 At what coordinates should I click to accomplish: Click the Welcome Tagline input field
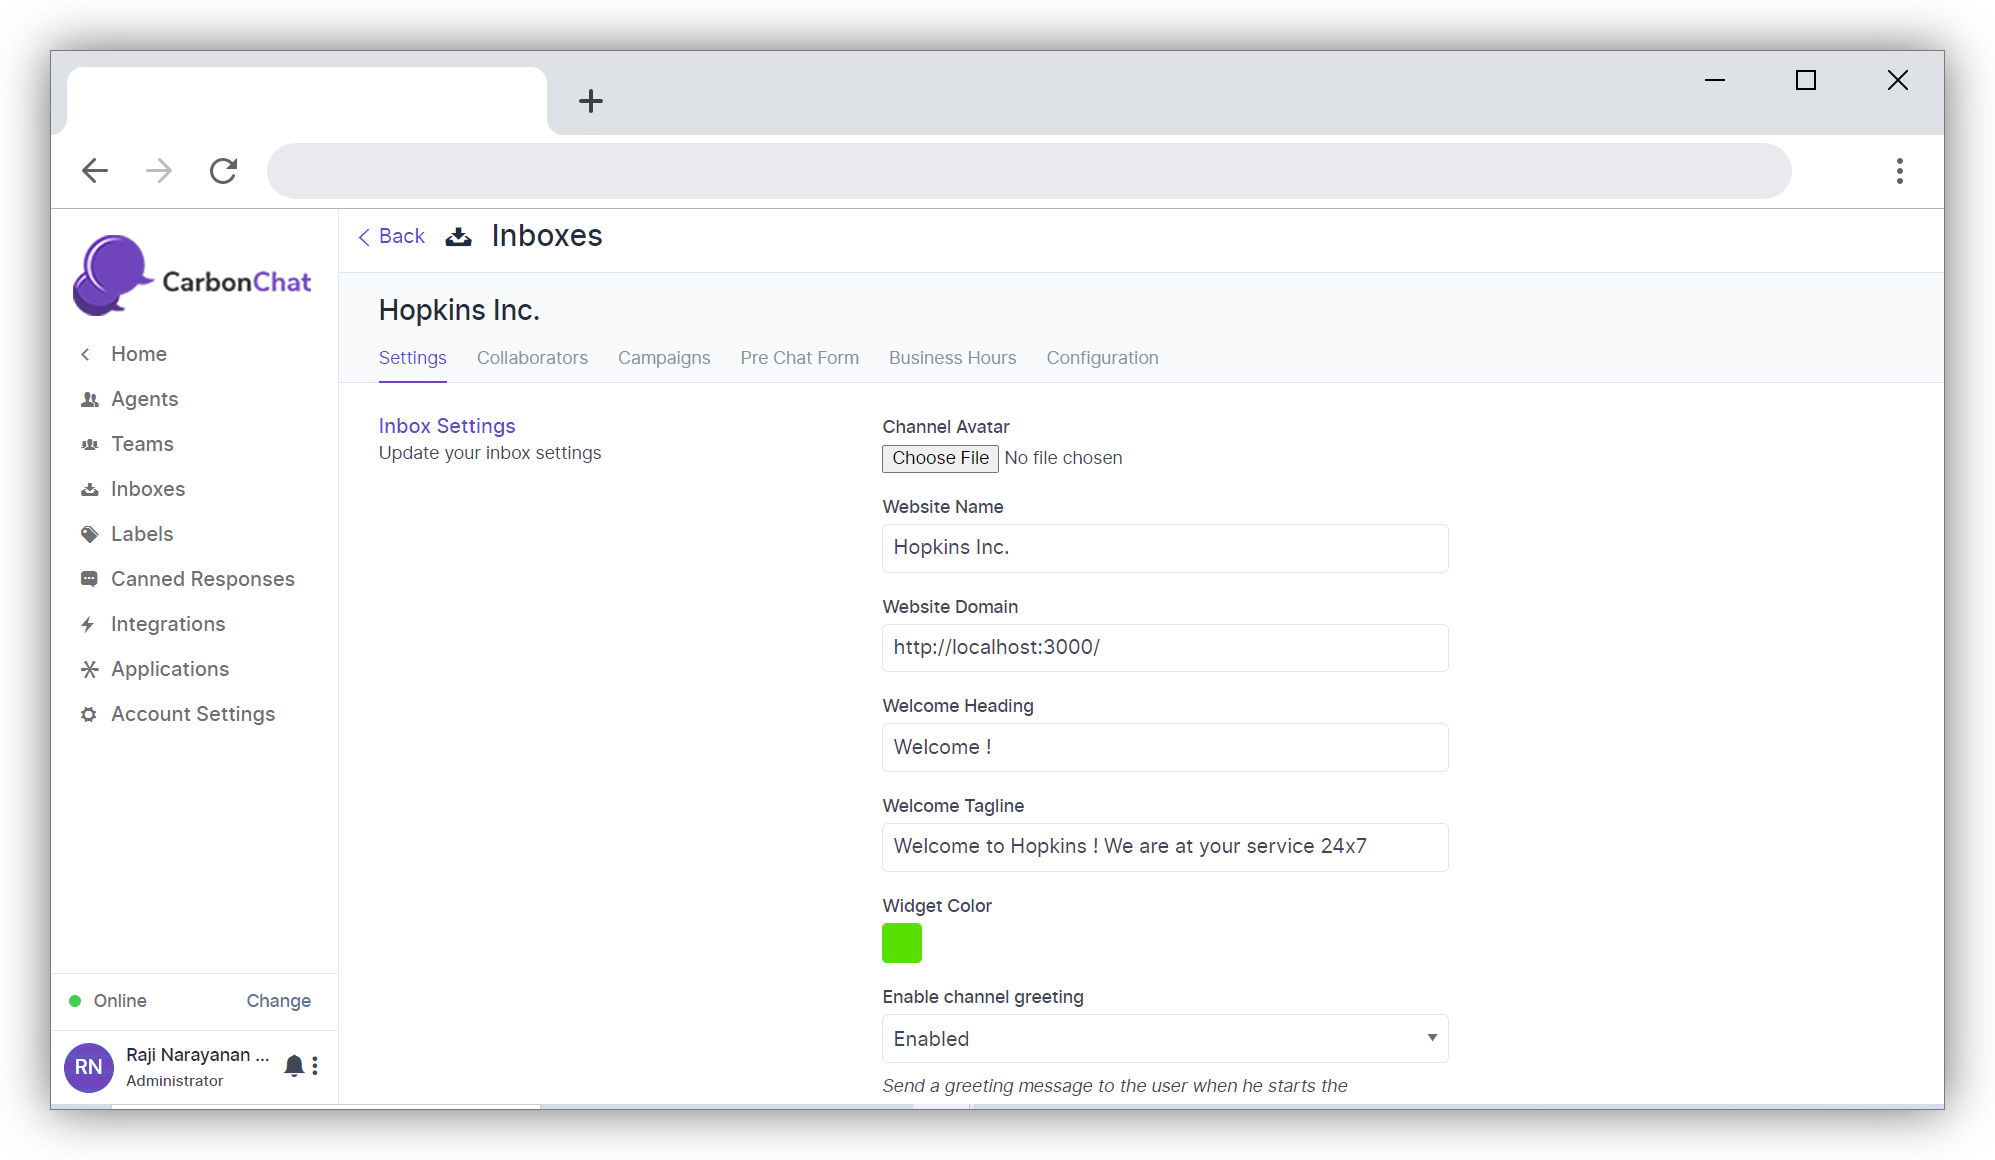(1164, 847)
